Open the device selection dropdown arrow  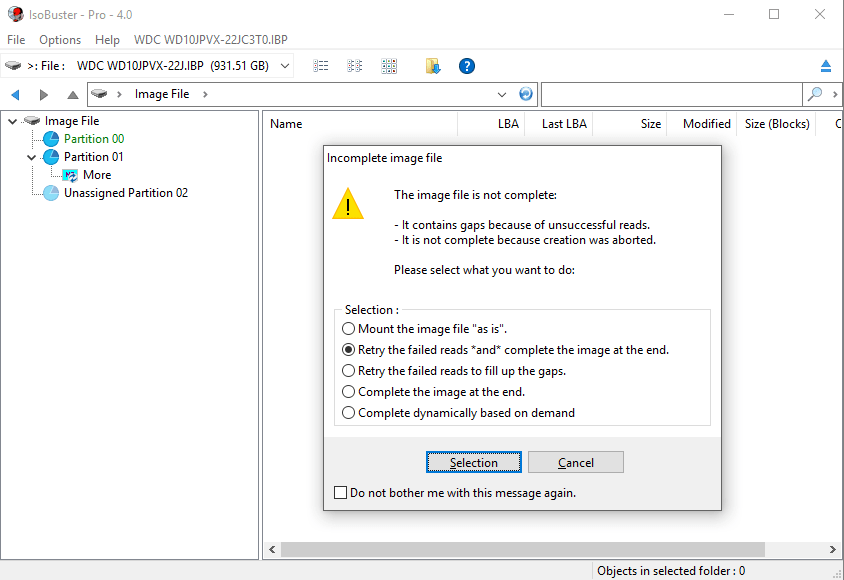285,66
